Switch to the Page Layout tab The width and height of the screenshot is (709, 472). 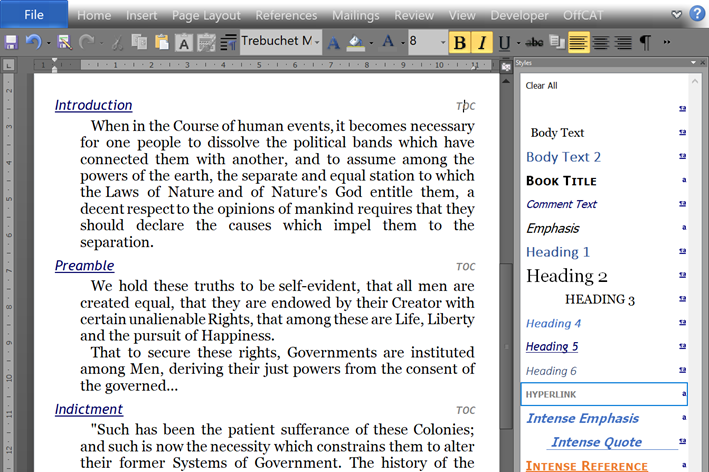pyautogui.click(x=206, y=15)
